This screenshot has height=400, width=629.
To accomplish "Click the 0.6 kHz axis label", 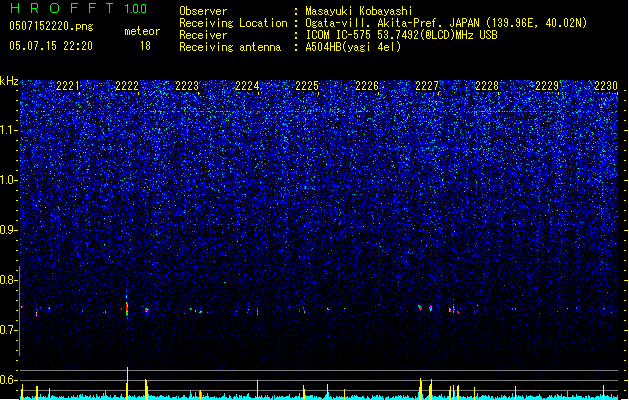I will click(x=9, y=380).
